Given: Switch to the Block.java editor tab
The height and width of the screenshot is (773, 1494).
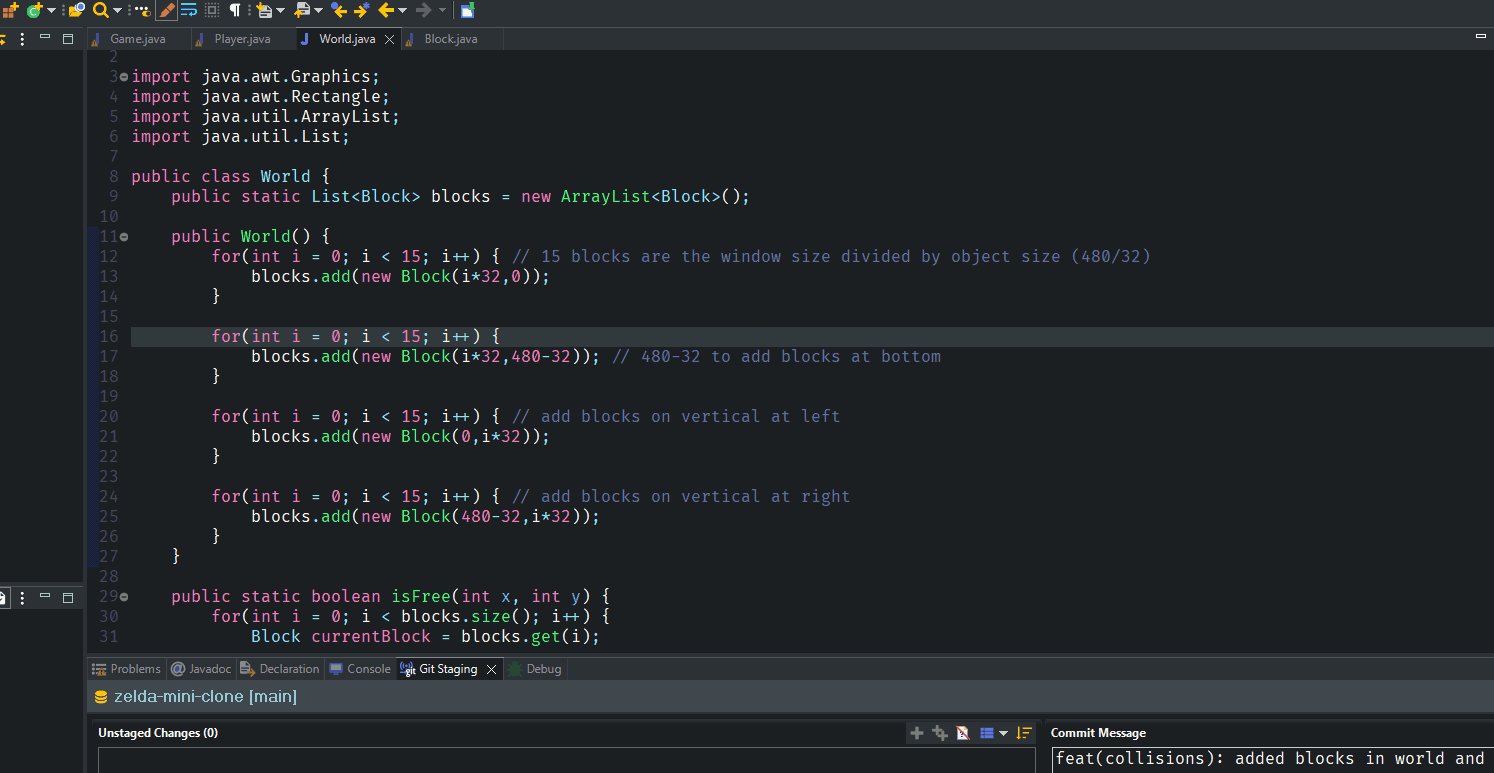Looking at the screenshot, I should tap(451, 39).
